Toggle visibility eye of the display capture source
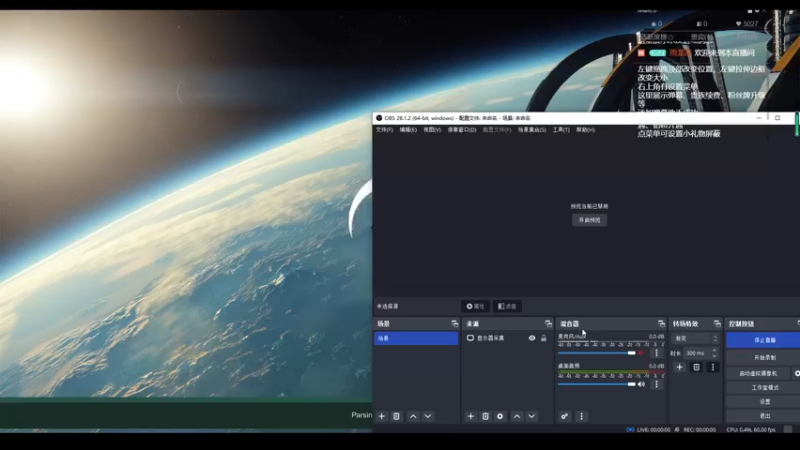800x450 pixels. pos(532,338)
